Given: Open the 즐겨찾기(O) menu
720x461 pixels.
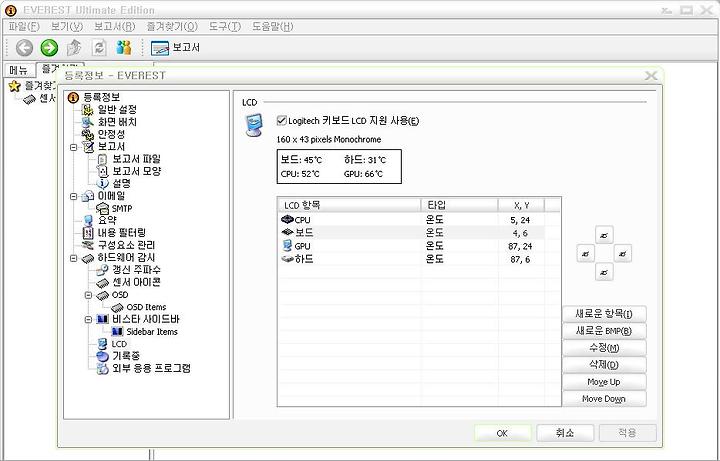Looking at the screenshot, I should 172,27.
